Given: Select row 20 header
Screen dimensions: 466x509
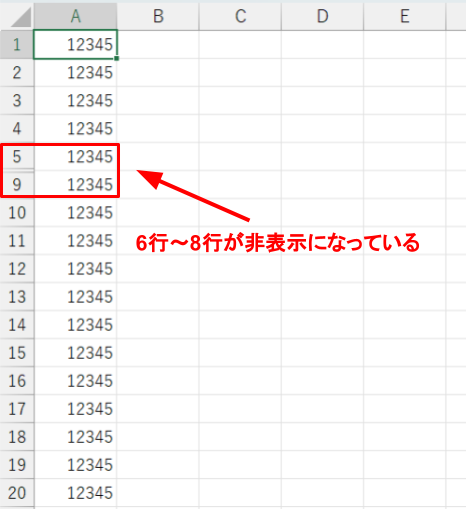Looking at the screenshot, I should pyautogui.click(x=17, y=493).
